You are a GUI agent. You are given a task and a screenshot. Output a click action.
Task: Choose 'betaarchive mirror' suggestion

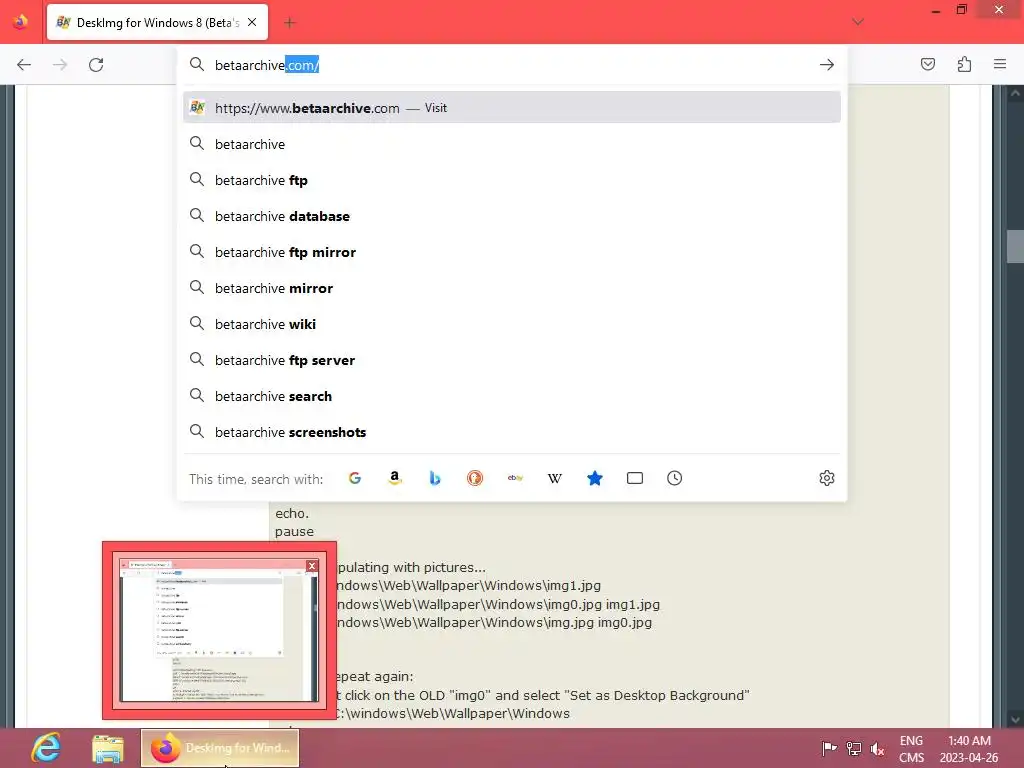click(x=512, y=287)
